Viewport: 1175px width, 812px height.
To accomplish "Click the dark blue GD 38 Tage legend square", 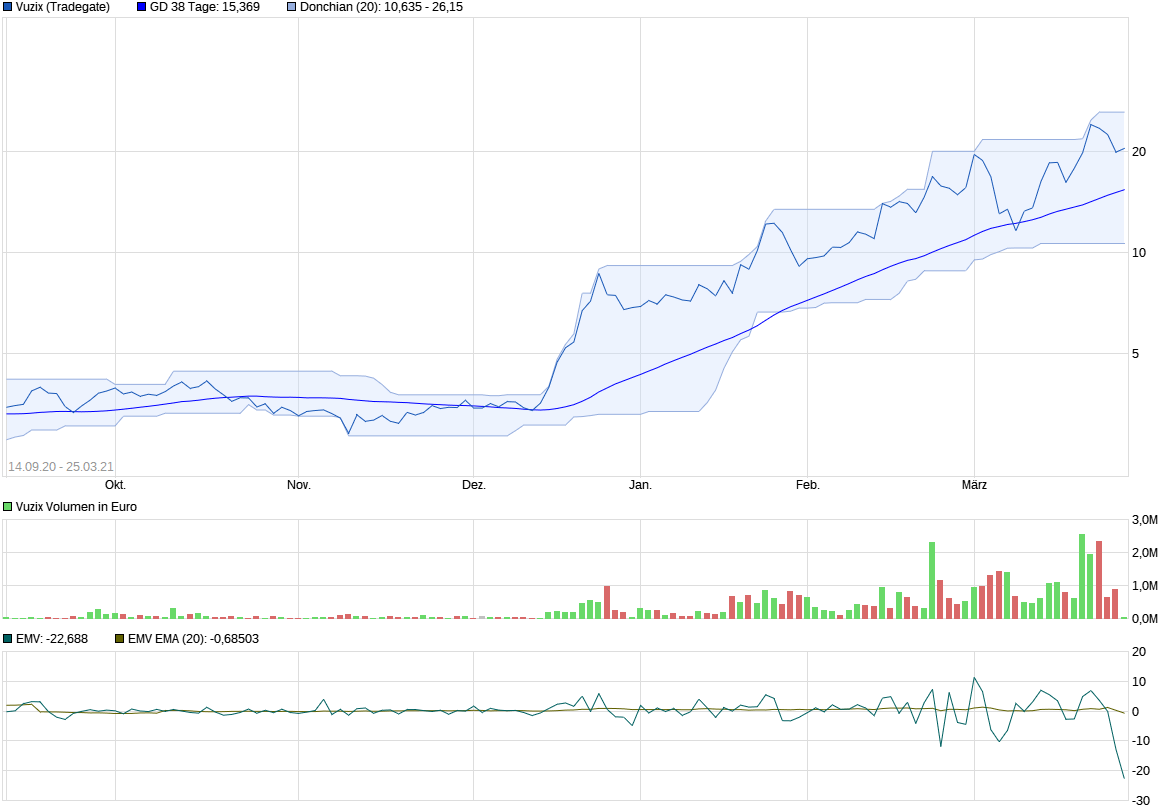I will tap(139, 7).
